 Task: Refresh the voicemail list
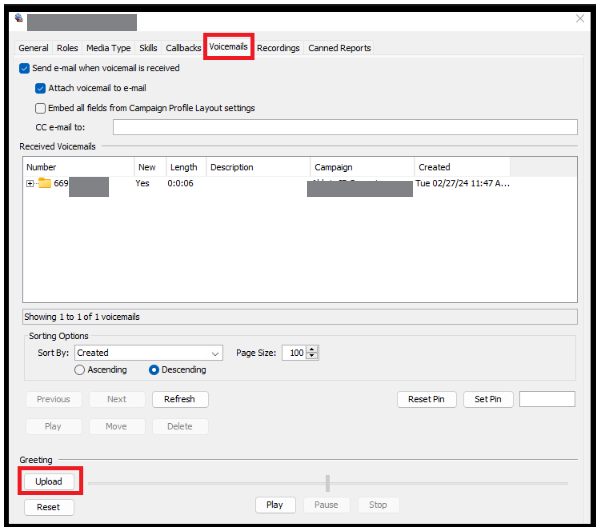point(180,399)
